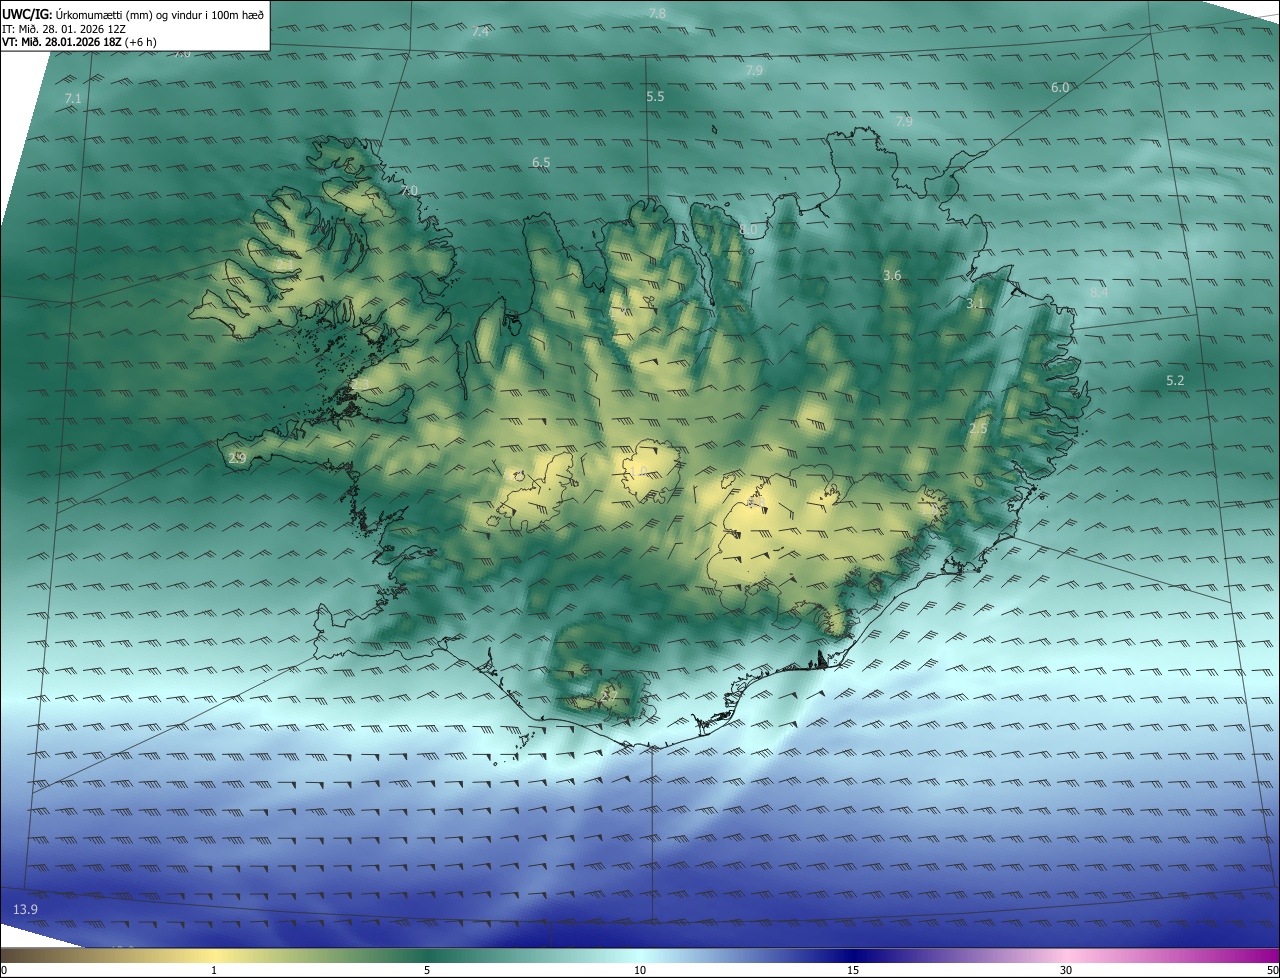Click the 3.1 value label

[976, 303]
